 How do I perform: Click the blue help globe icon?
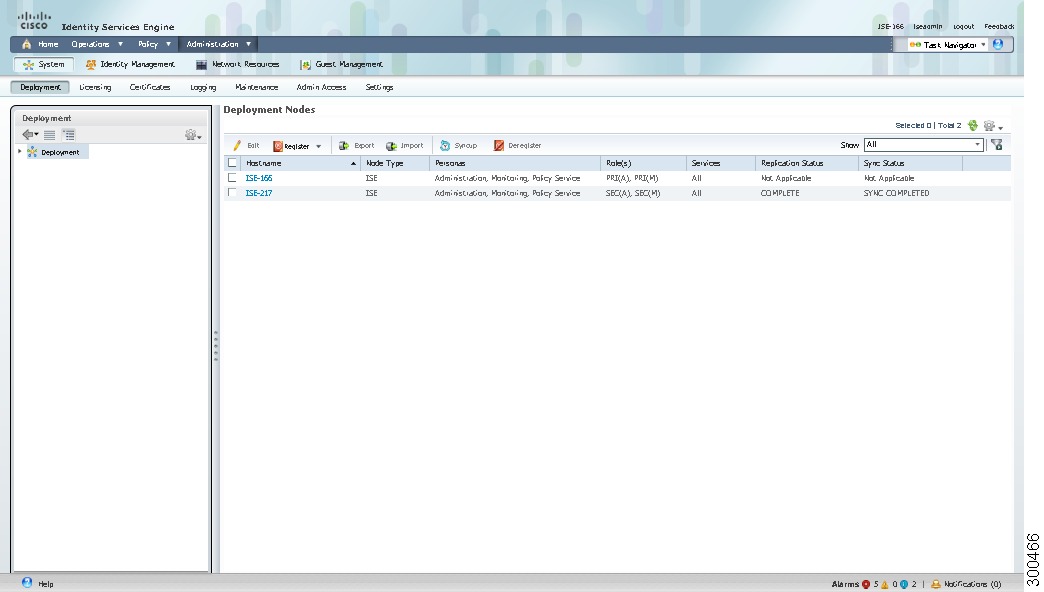[997, 45]
